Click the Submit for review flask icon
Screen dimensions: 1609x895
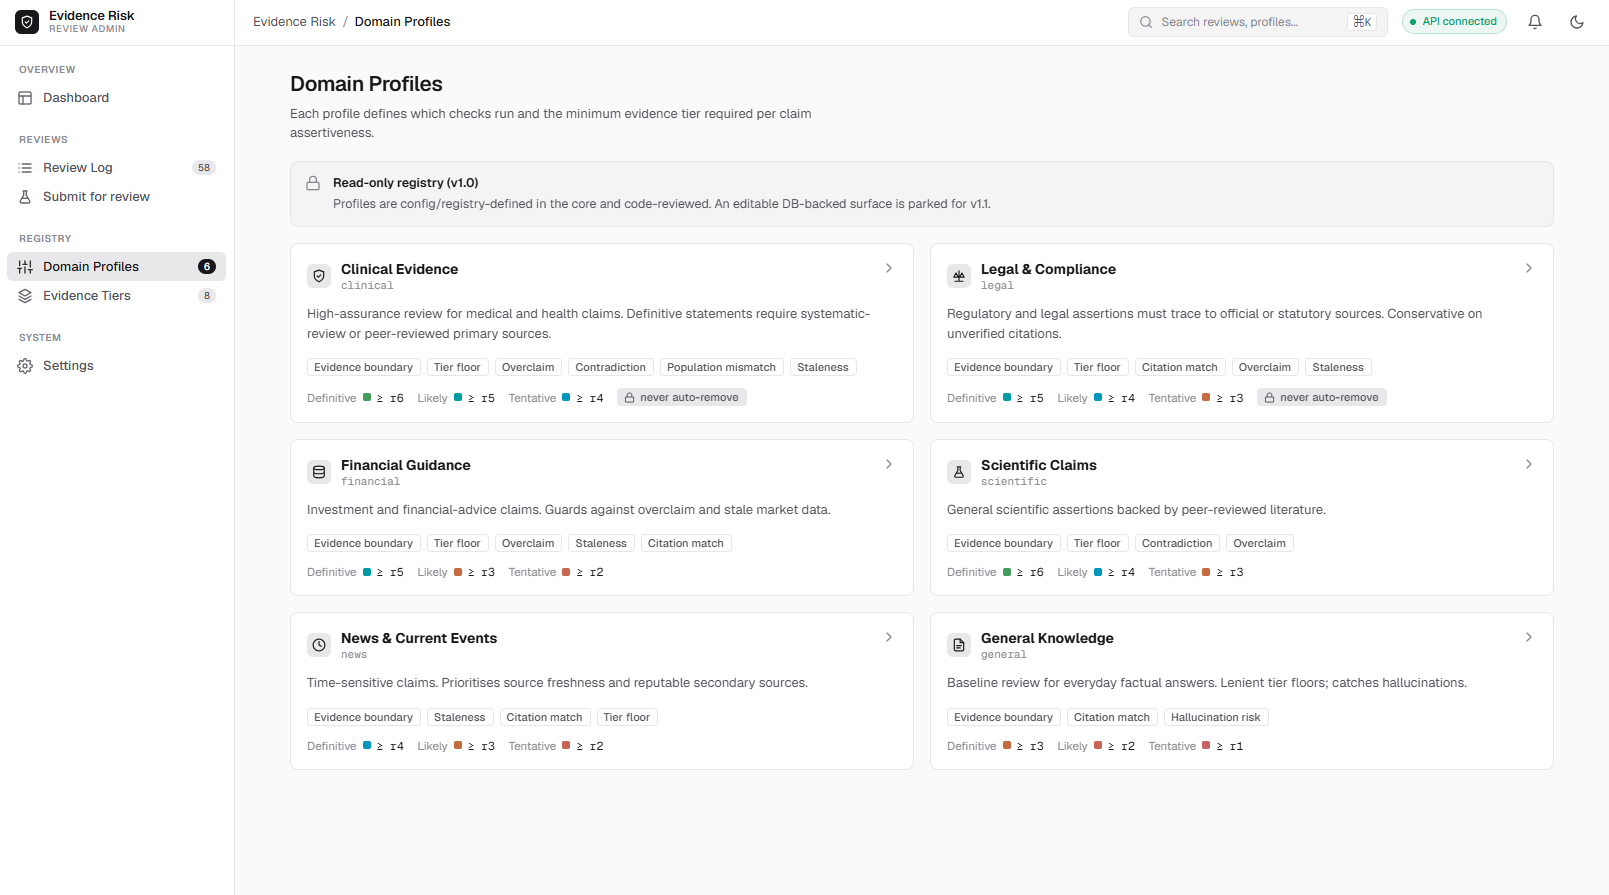pos(25,197)
